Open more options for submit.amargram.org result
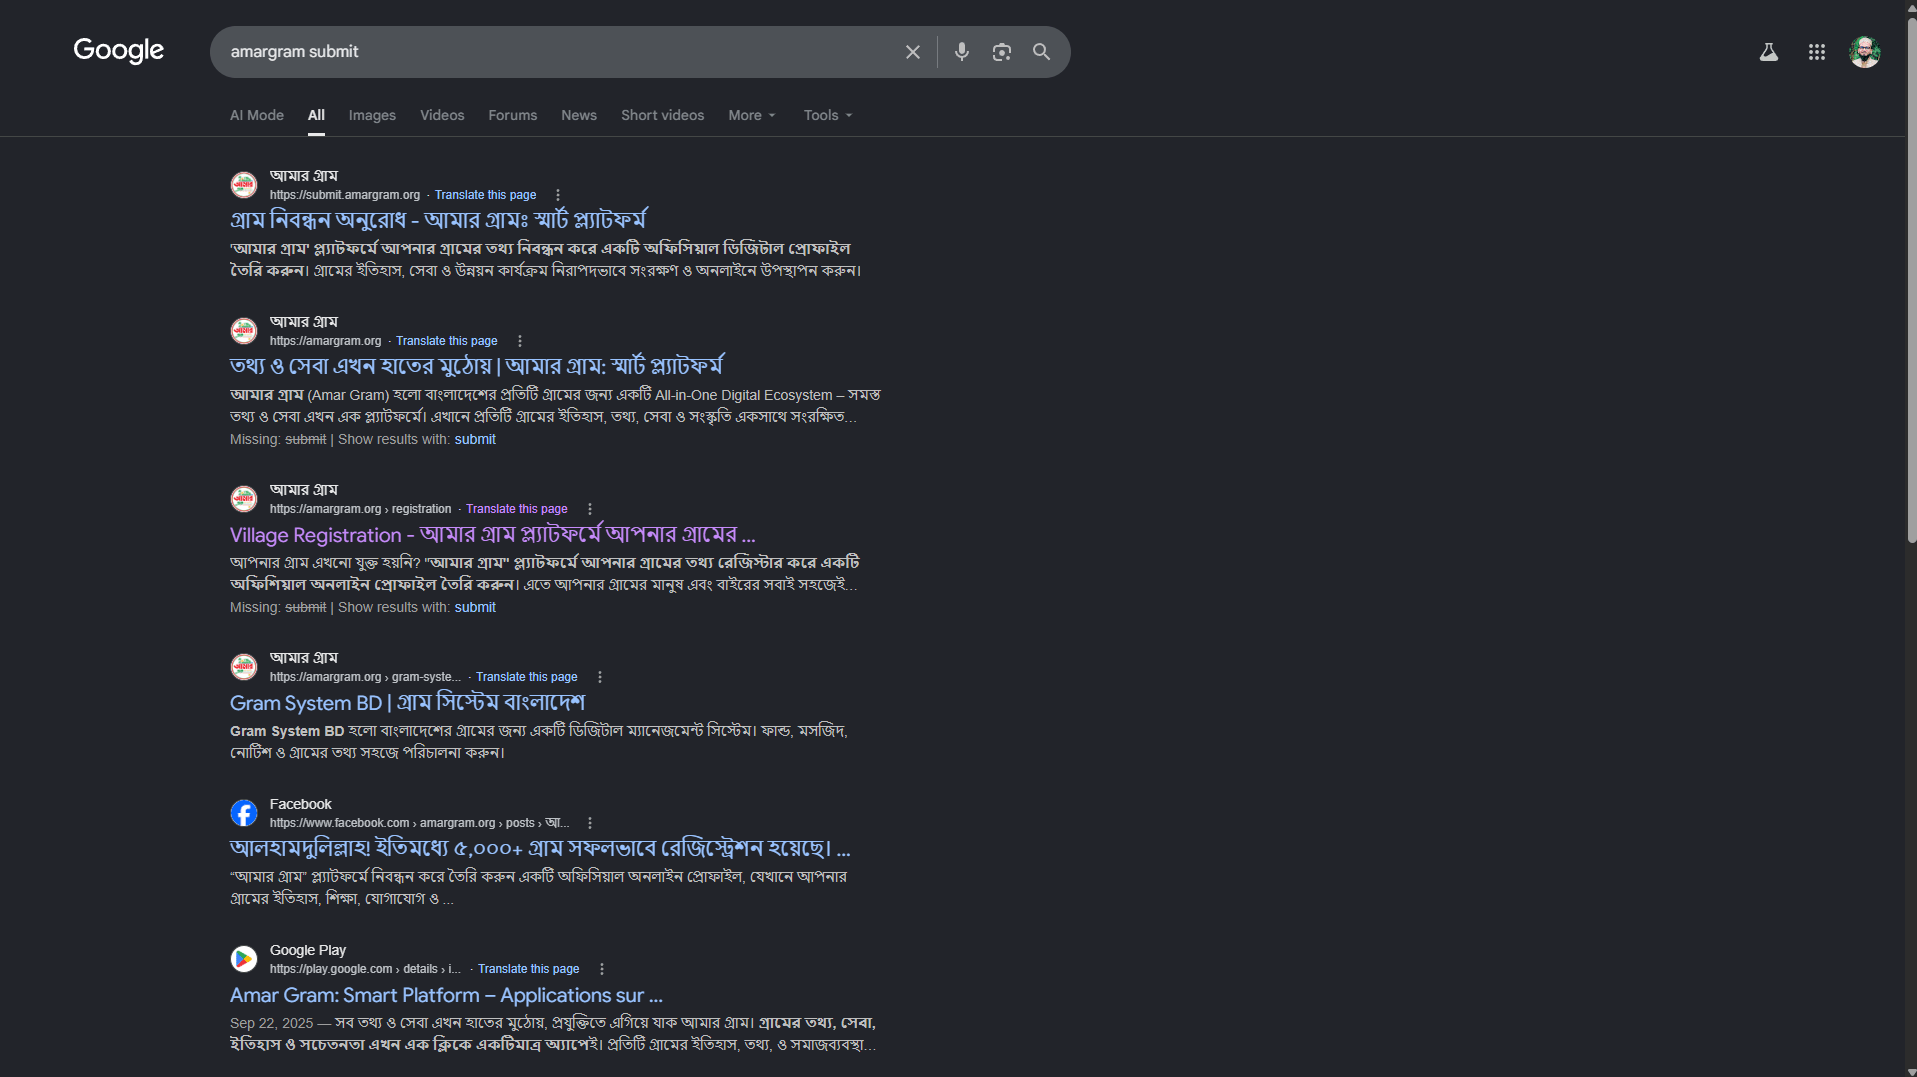1917x1077 pixels. click(557, 195)
